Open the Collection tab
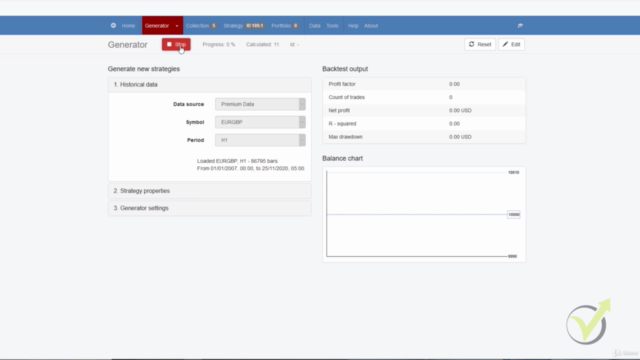 [198, 26]
